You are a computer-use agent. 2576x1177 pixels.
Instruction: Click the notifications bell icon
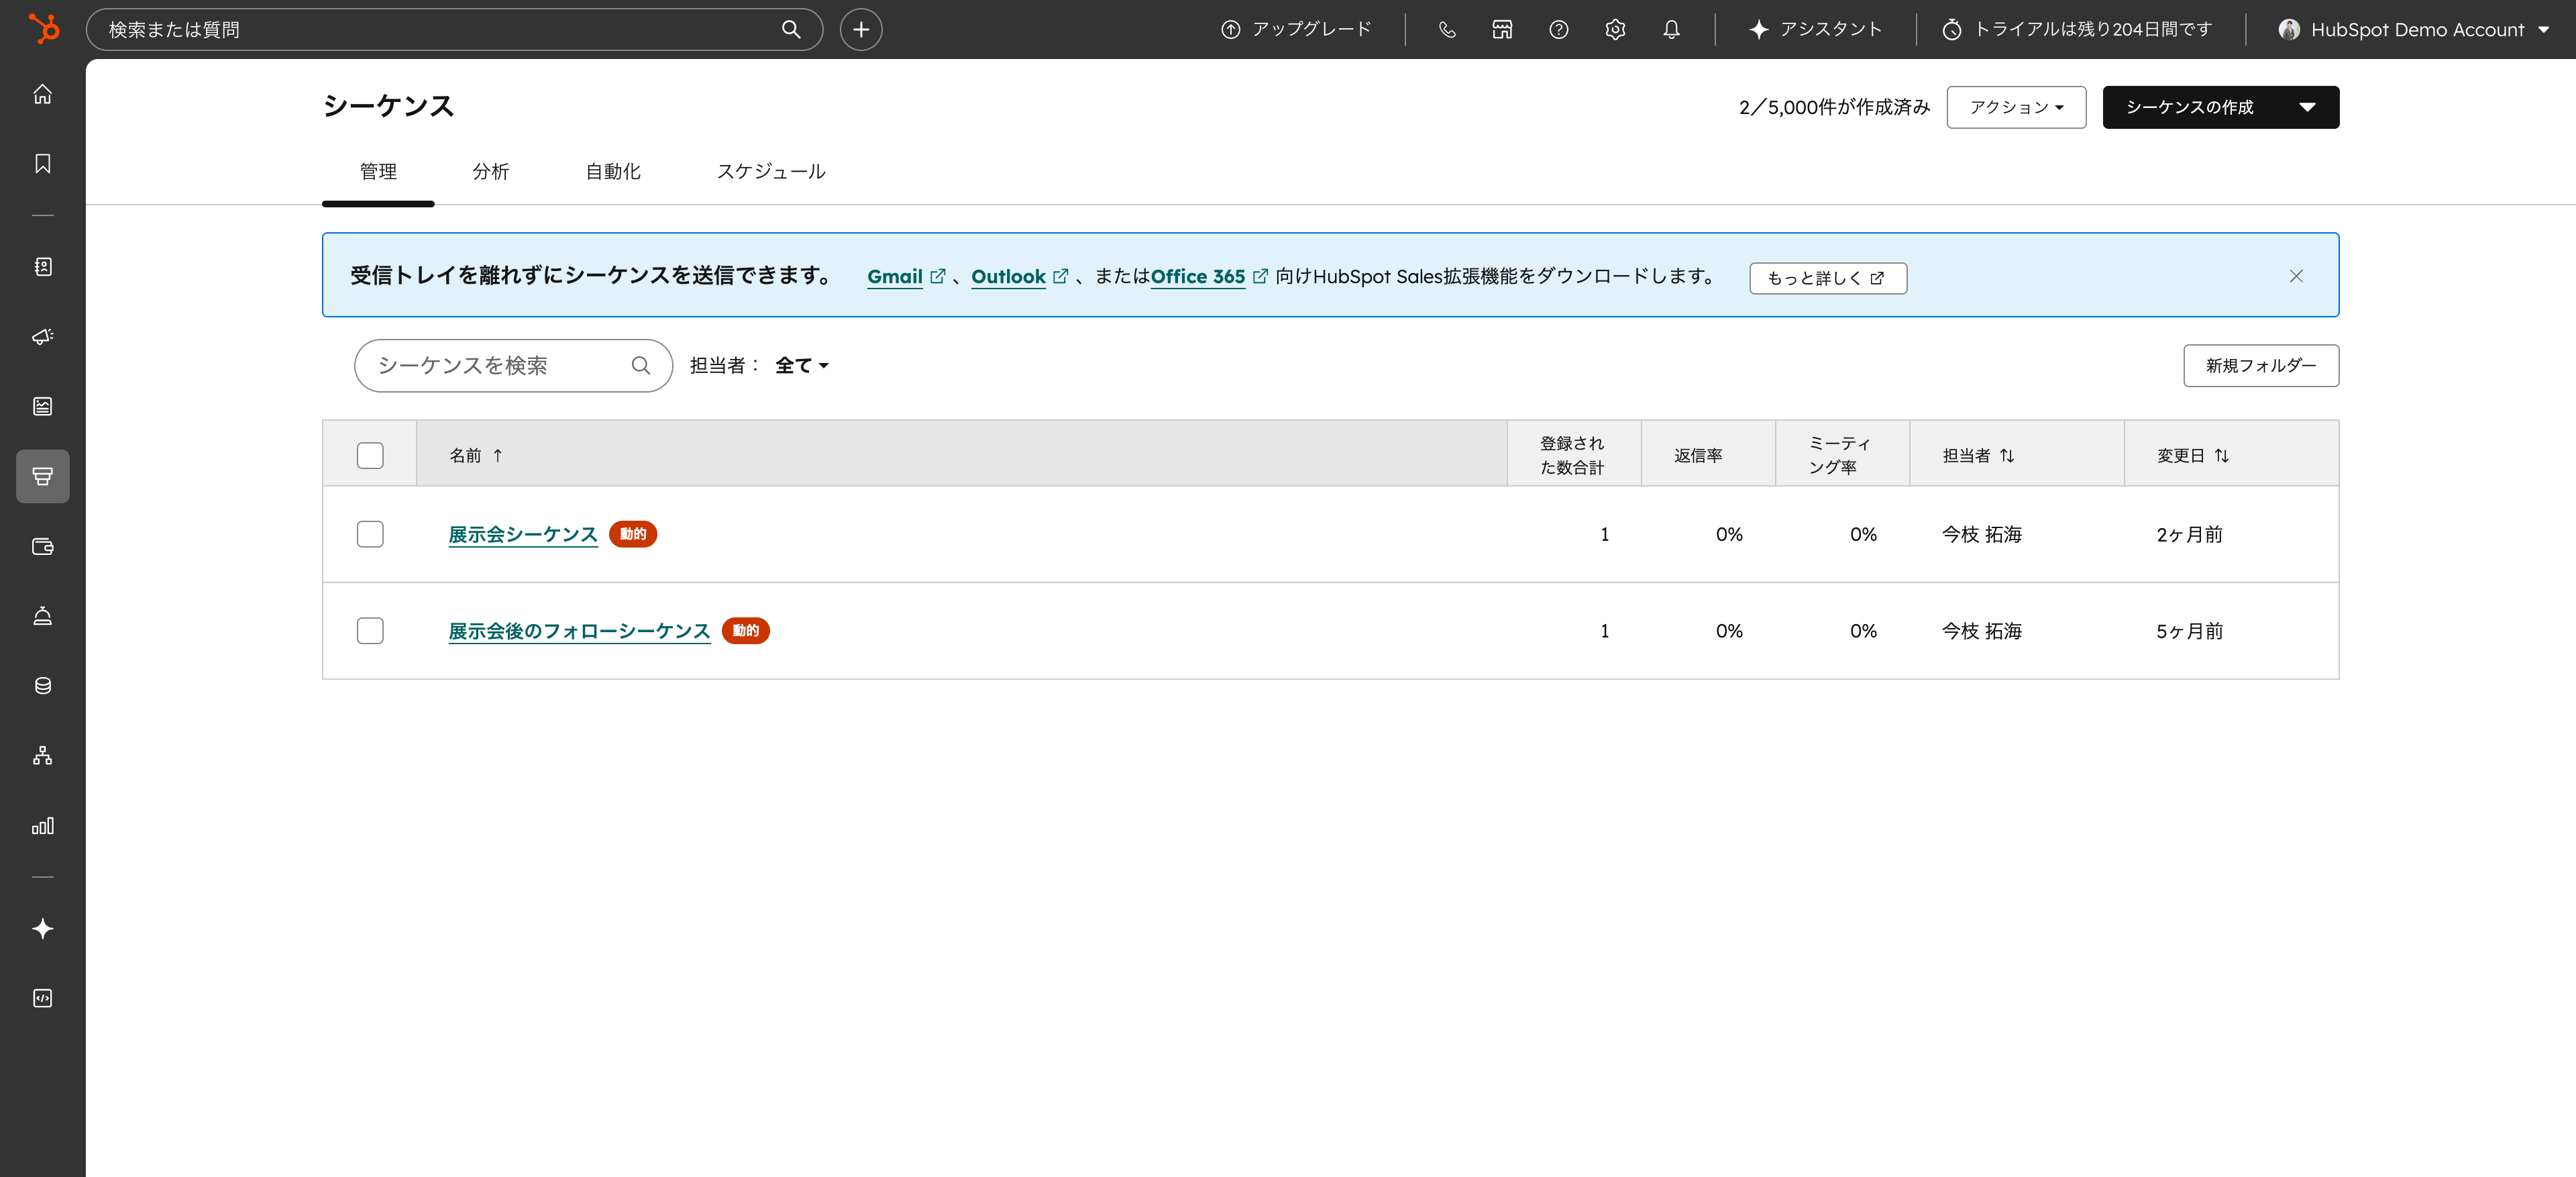(x=1670, y=29)
